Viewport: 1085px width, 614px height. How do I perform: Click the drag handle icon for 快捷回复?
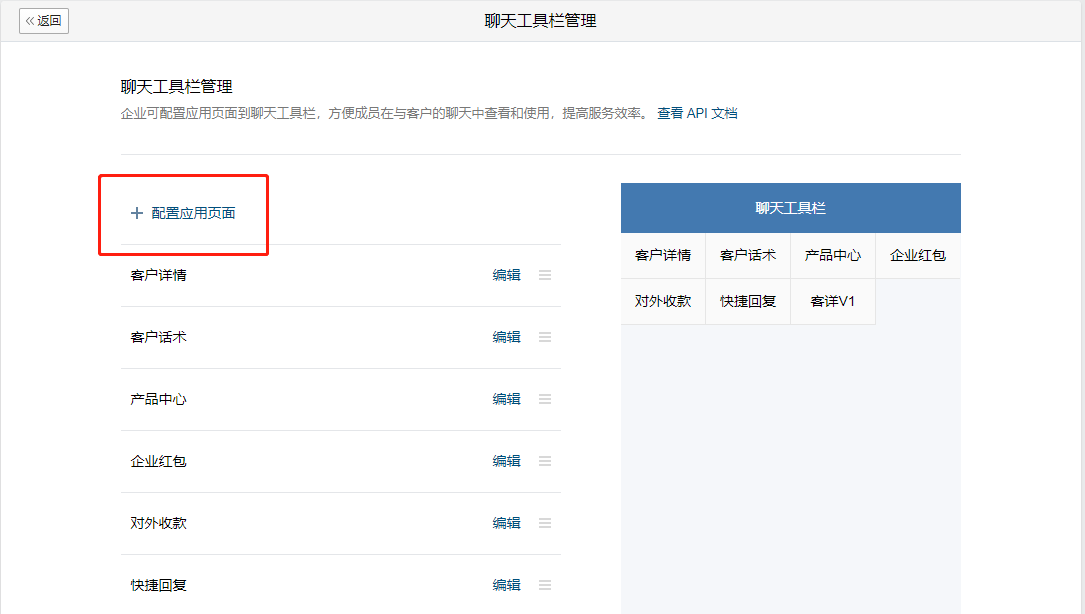click(545, 585)
